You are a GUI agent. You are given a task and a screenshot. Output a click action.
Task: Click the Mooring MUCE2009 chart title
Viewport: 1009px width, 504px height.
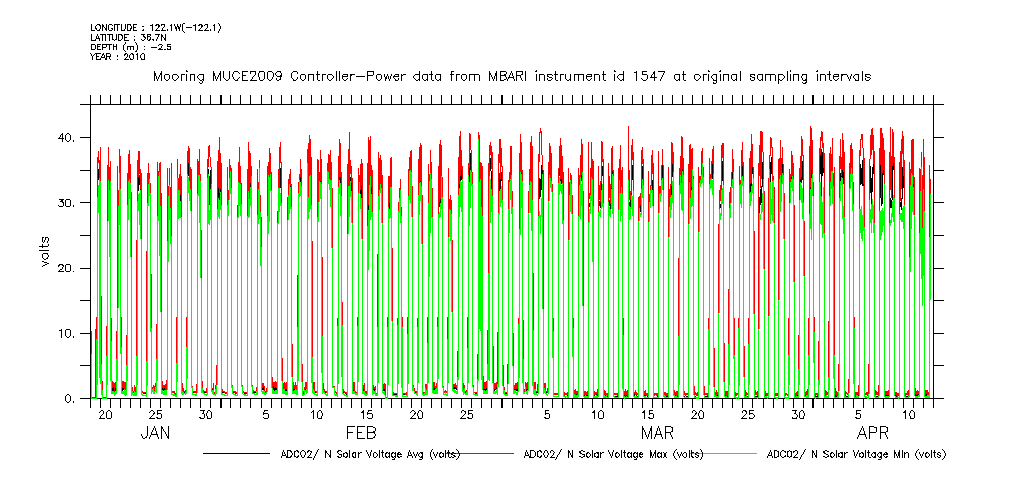coord(511,76)
